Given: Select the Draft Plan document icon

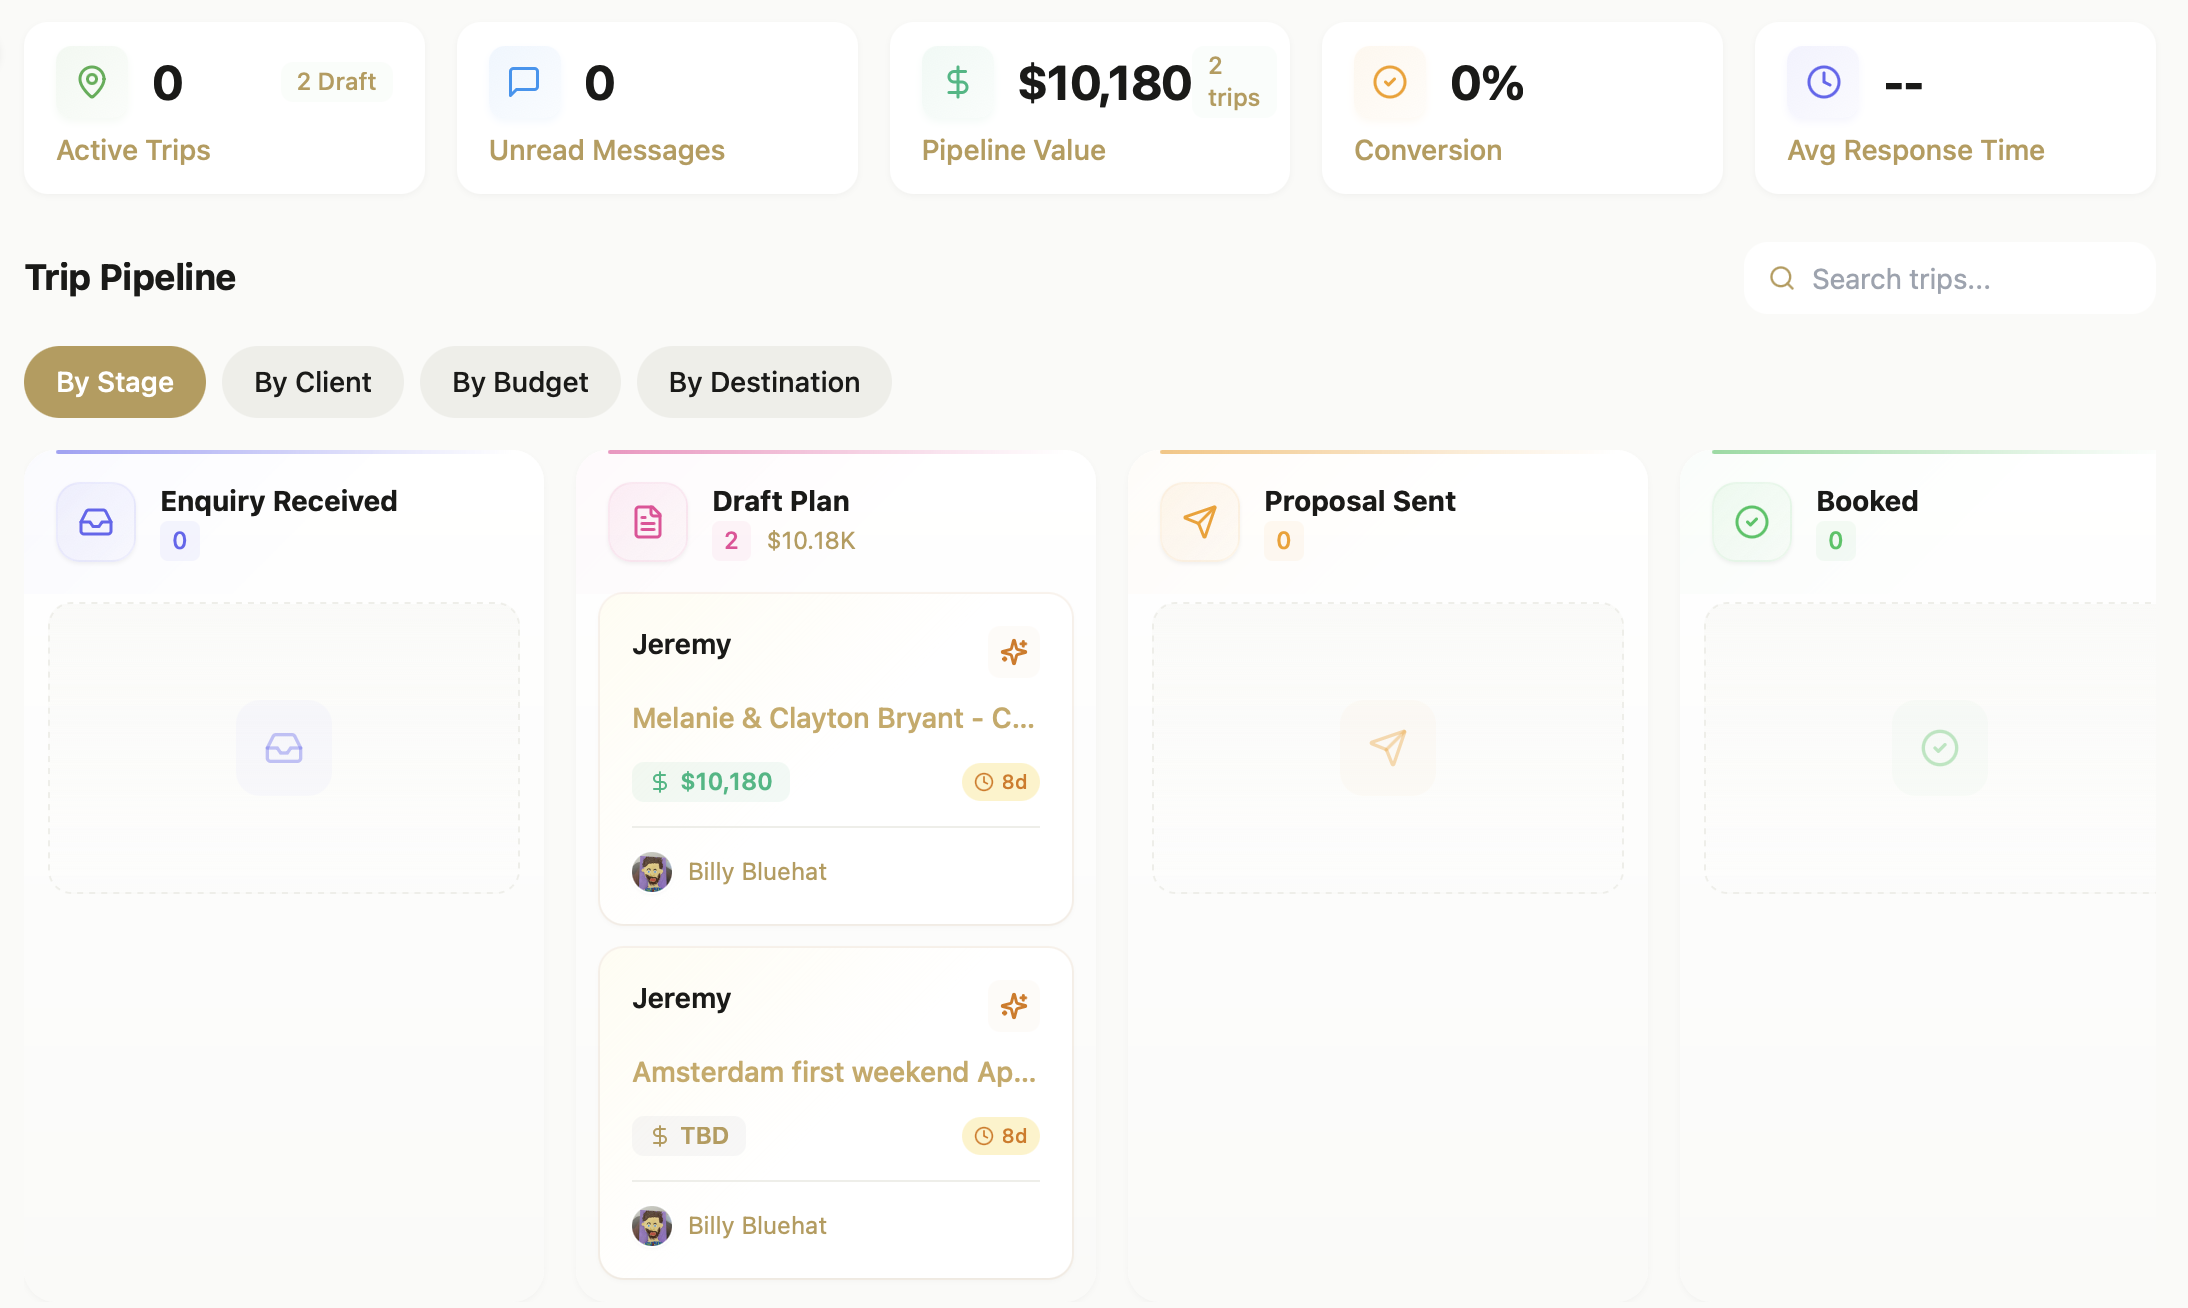Looking at the screenshot, I should pyautogui.click(x=647, y=521).
